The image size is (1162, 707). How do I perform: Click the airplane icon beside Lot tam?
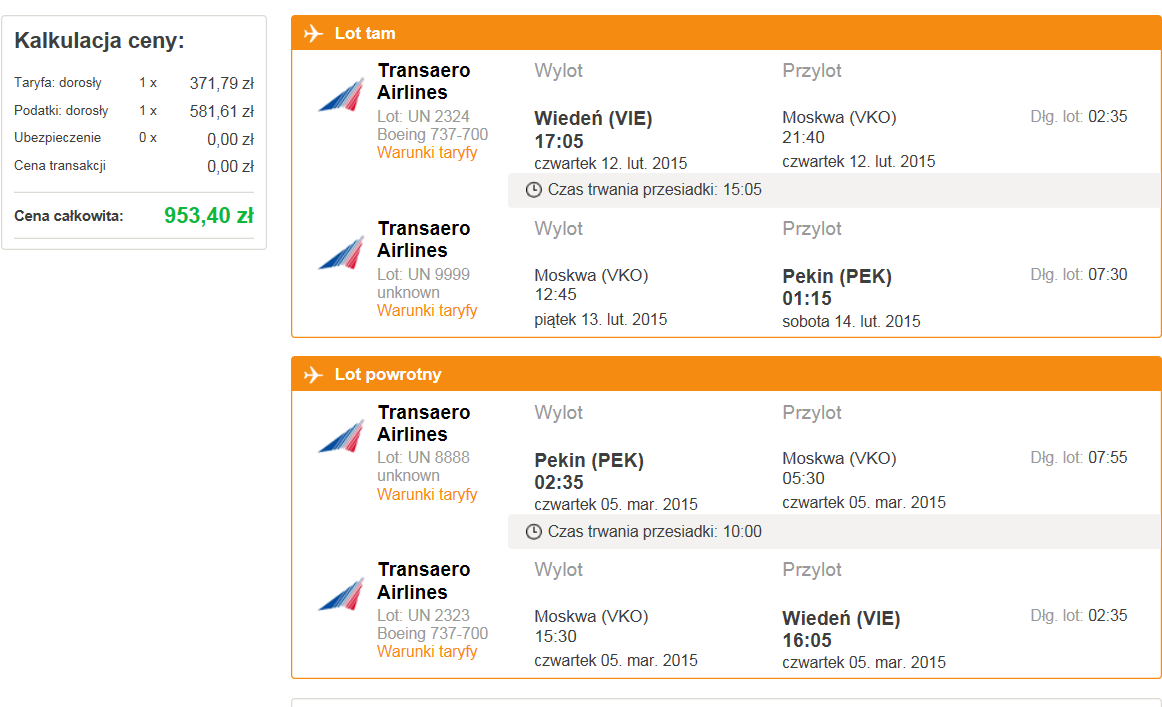[313, 33]
